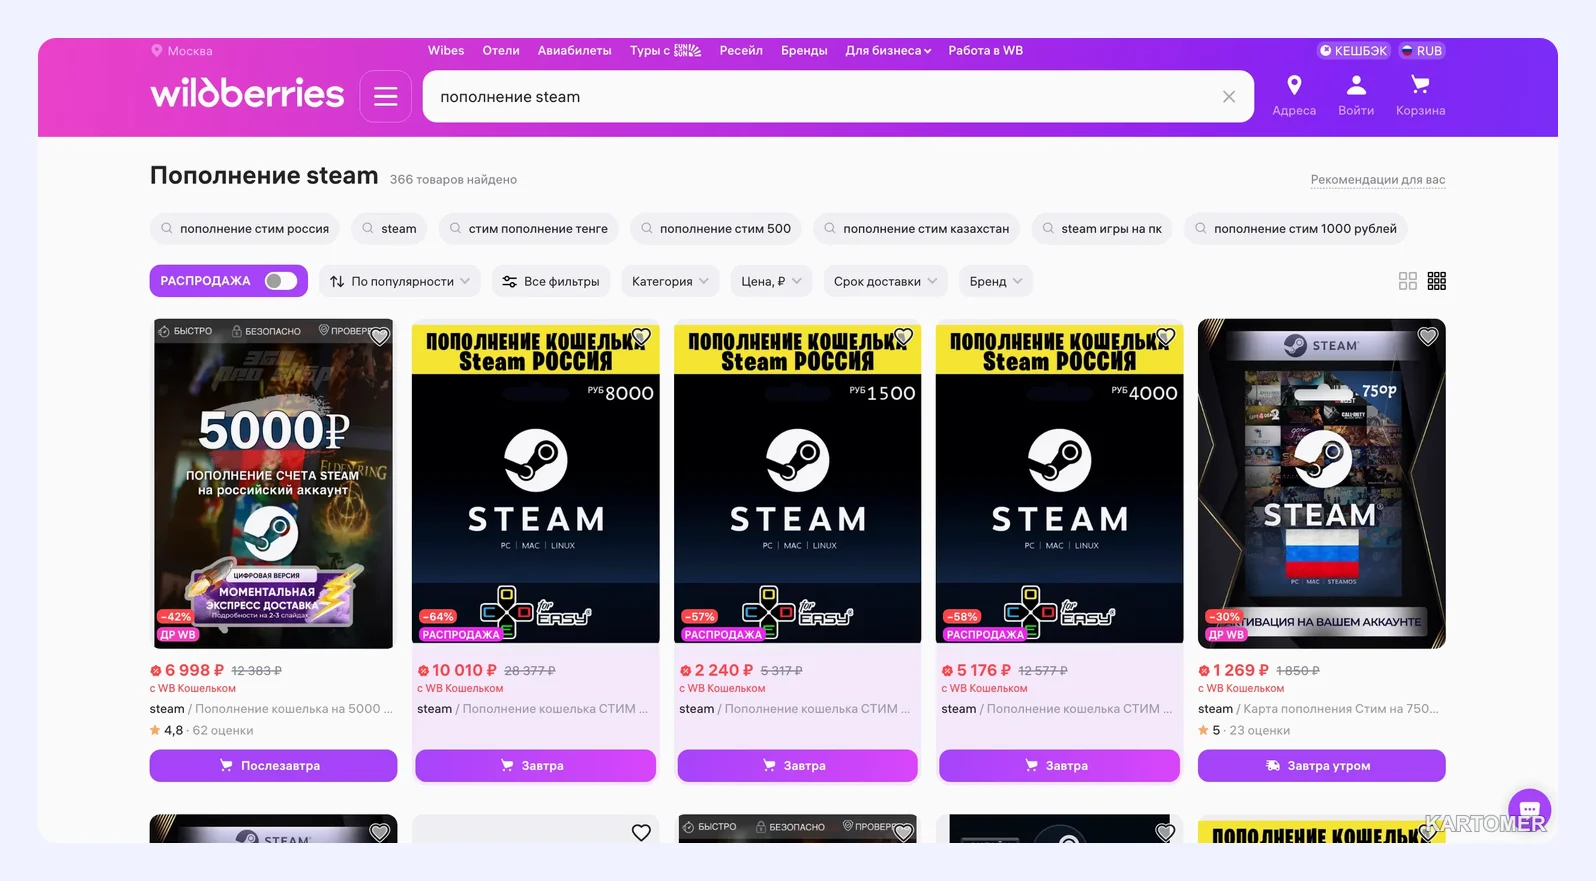This screenshot has height=881, width=1596.
Task: Click the Войти profile icon
Action: [x=1356, y=96]
